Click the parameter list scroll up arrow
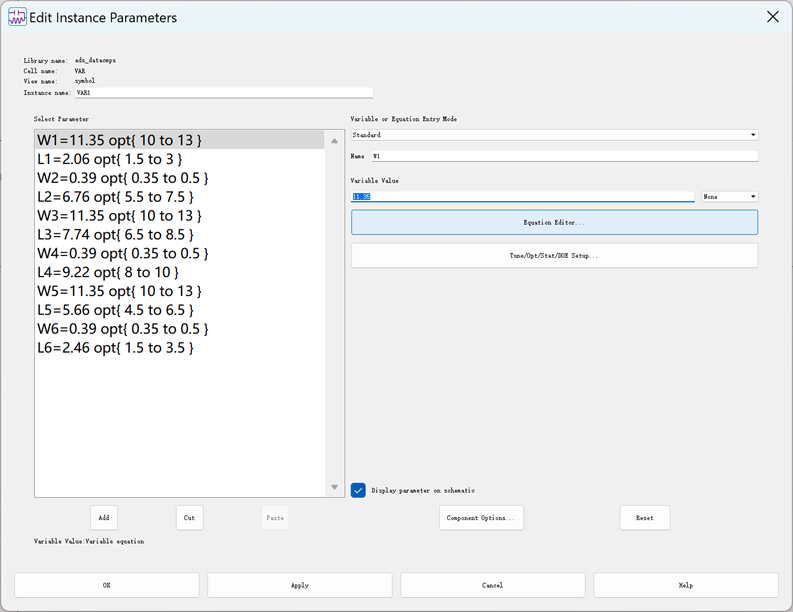793x612 pixels. (334, 141)
